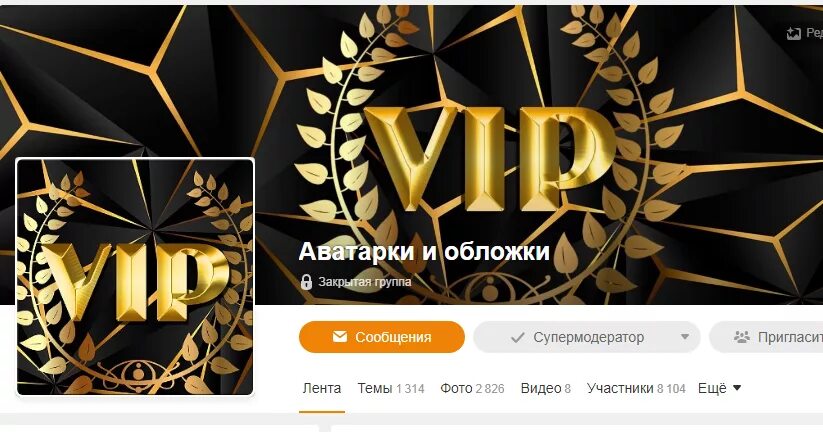Viewport: 823px width, 432px height.
Task: Click the group title Аватарки и обложки
Action: pos(424,252)
